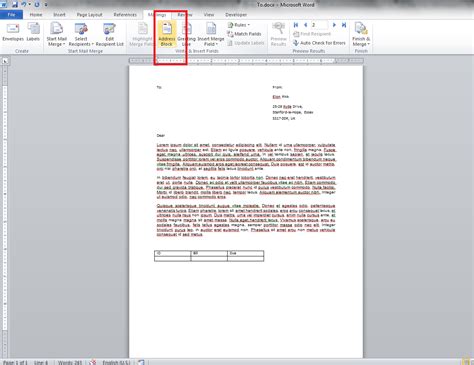
Task: Open Edit Recipient List
Action: tap(109, 35)
